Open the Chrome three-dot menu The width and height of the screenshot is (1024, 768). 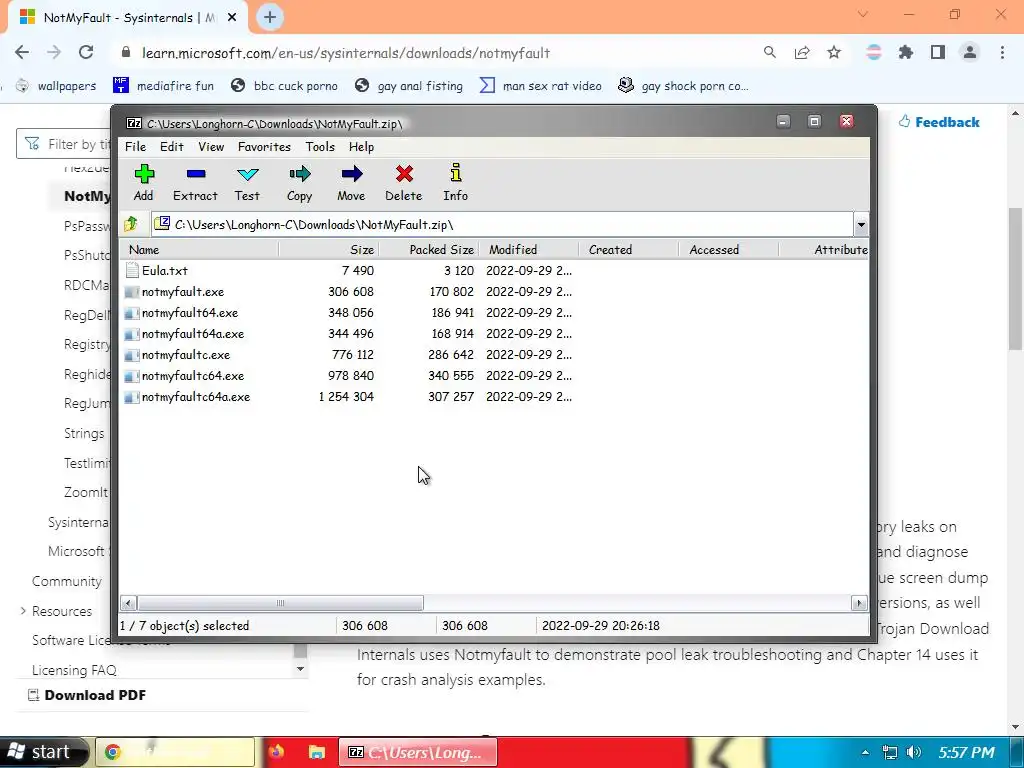(x=1002, y=52)
